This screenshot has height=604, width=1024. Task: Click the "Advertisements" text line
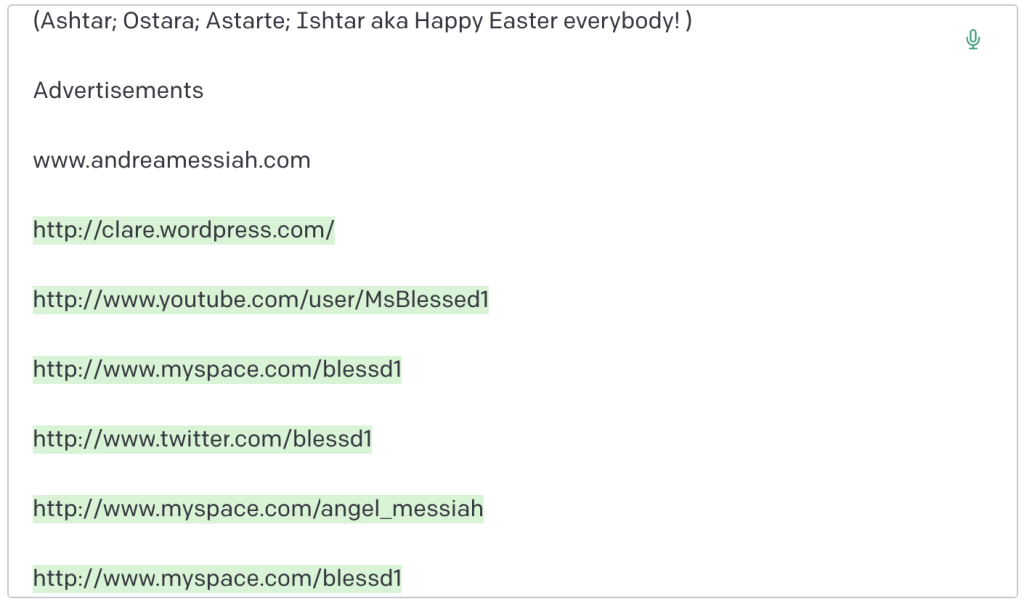(118, 91)
